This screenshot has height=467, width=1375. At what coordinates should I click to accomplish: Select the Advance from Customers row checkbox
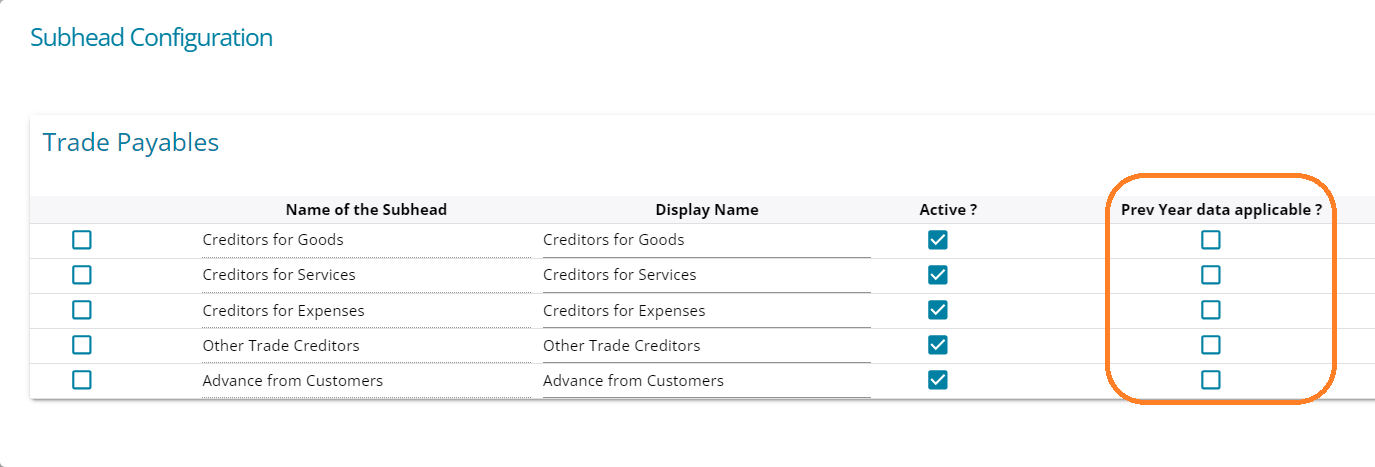82,380
